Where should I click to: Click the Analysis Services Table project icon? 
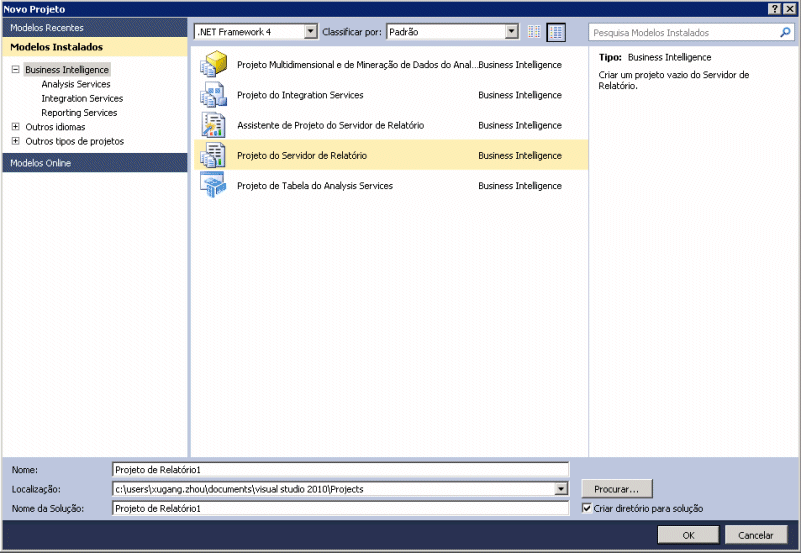[x=213, y=185]
